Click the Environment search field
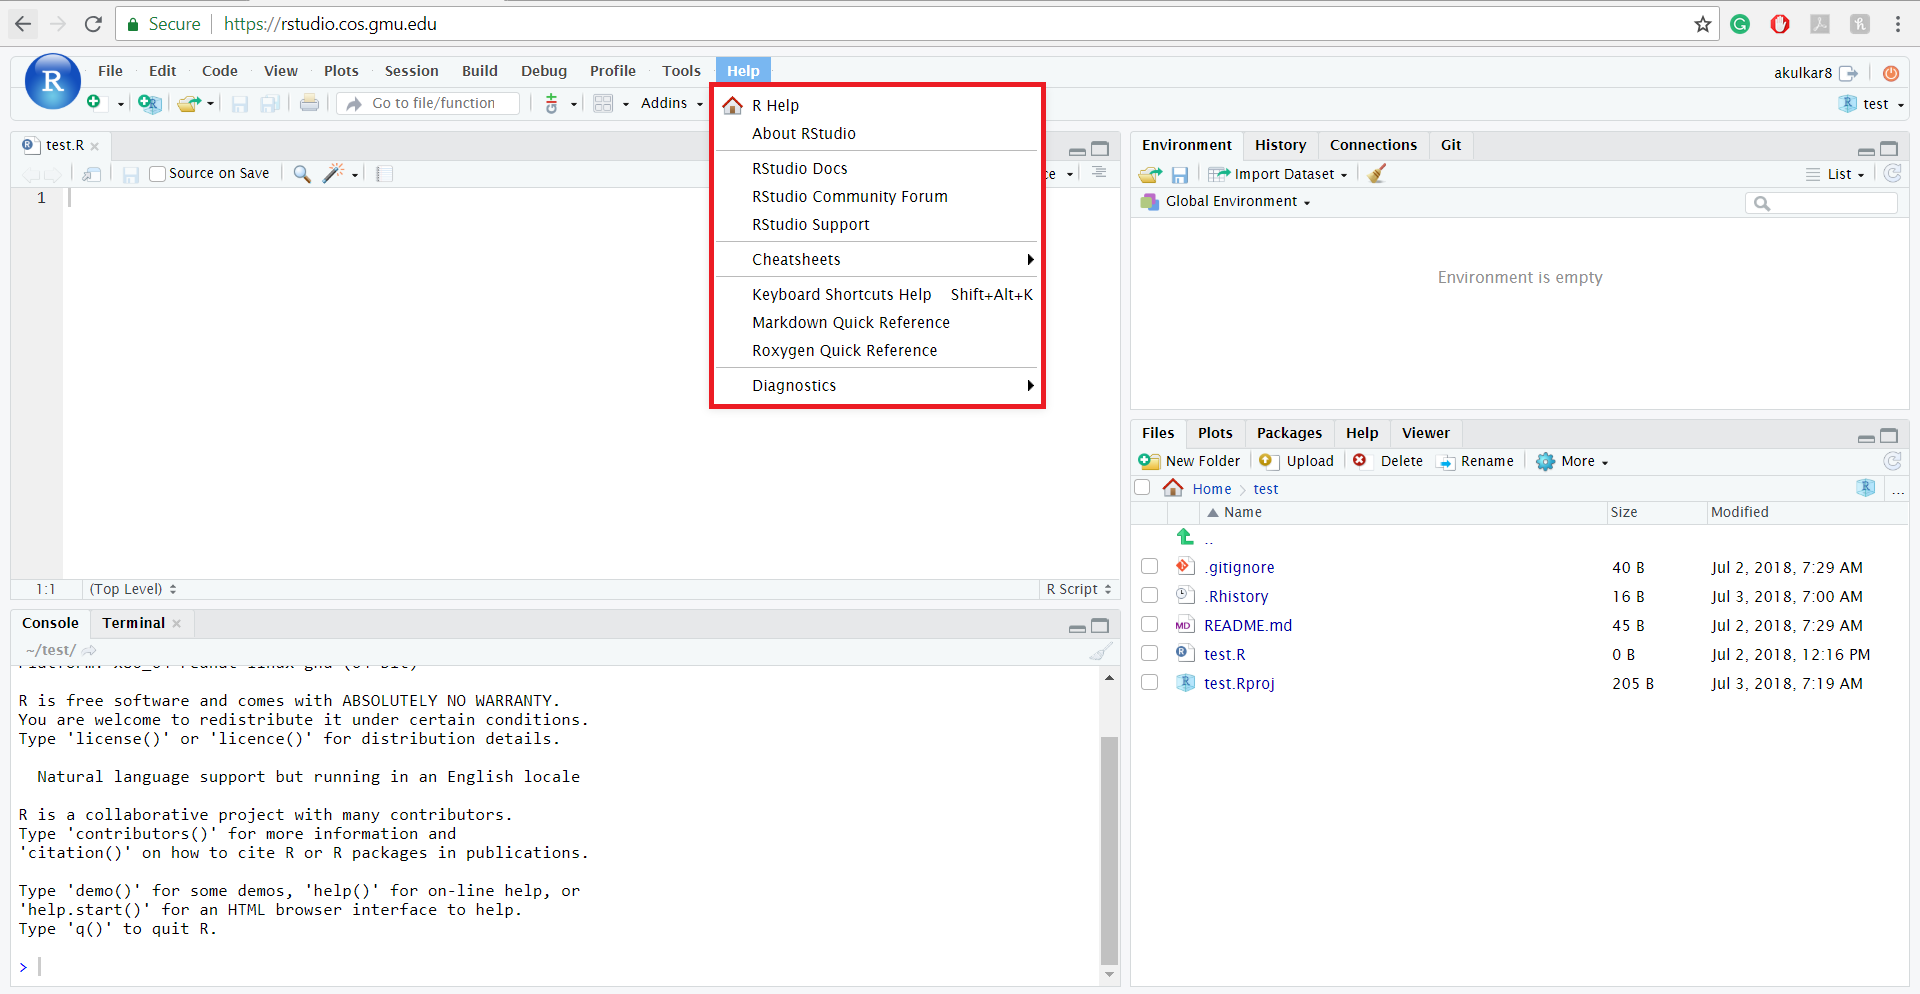 [1821, 203]
